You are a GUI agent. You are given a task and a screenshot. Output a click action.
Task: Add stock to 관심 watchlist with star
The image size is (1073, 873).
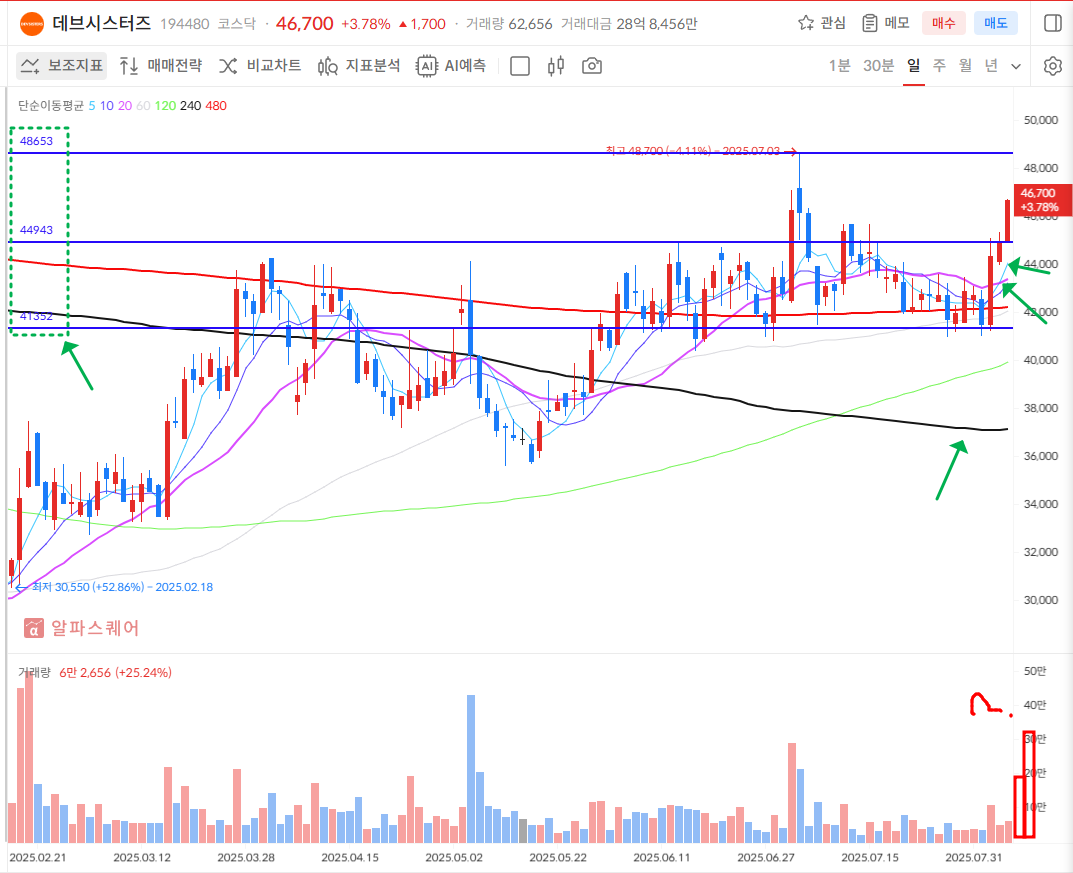click(x=822, y=23)
